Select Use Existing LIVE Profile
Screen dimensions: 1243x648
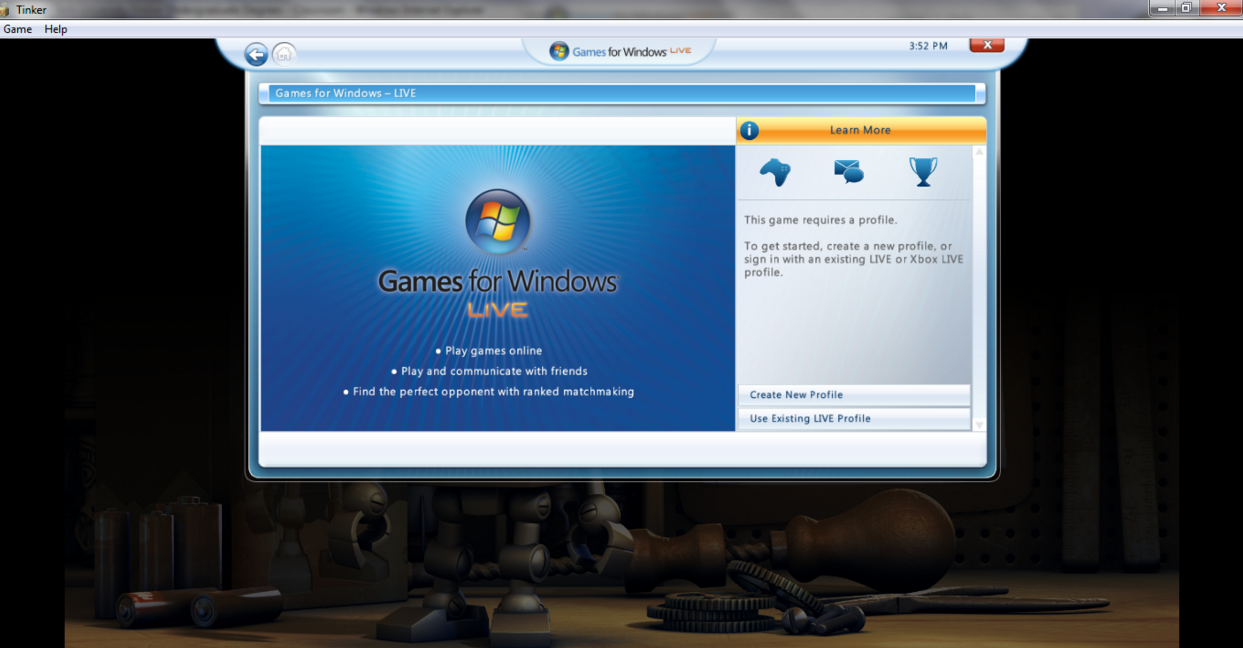pos(854,419)
